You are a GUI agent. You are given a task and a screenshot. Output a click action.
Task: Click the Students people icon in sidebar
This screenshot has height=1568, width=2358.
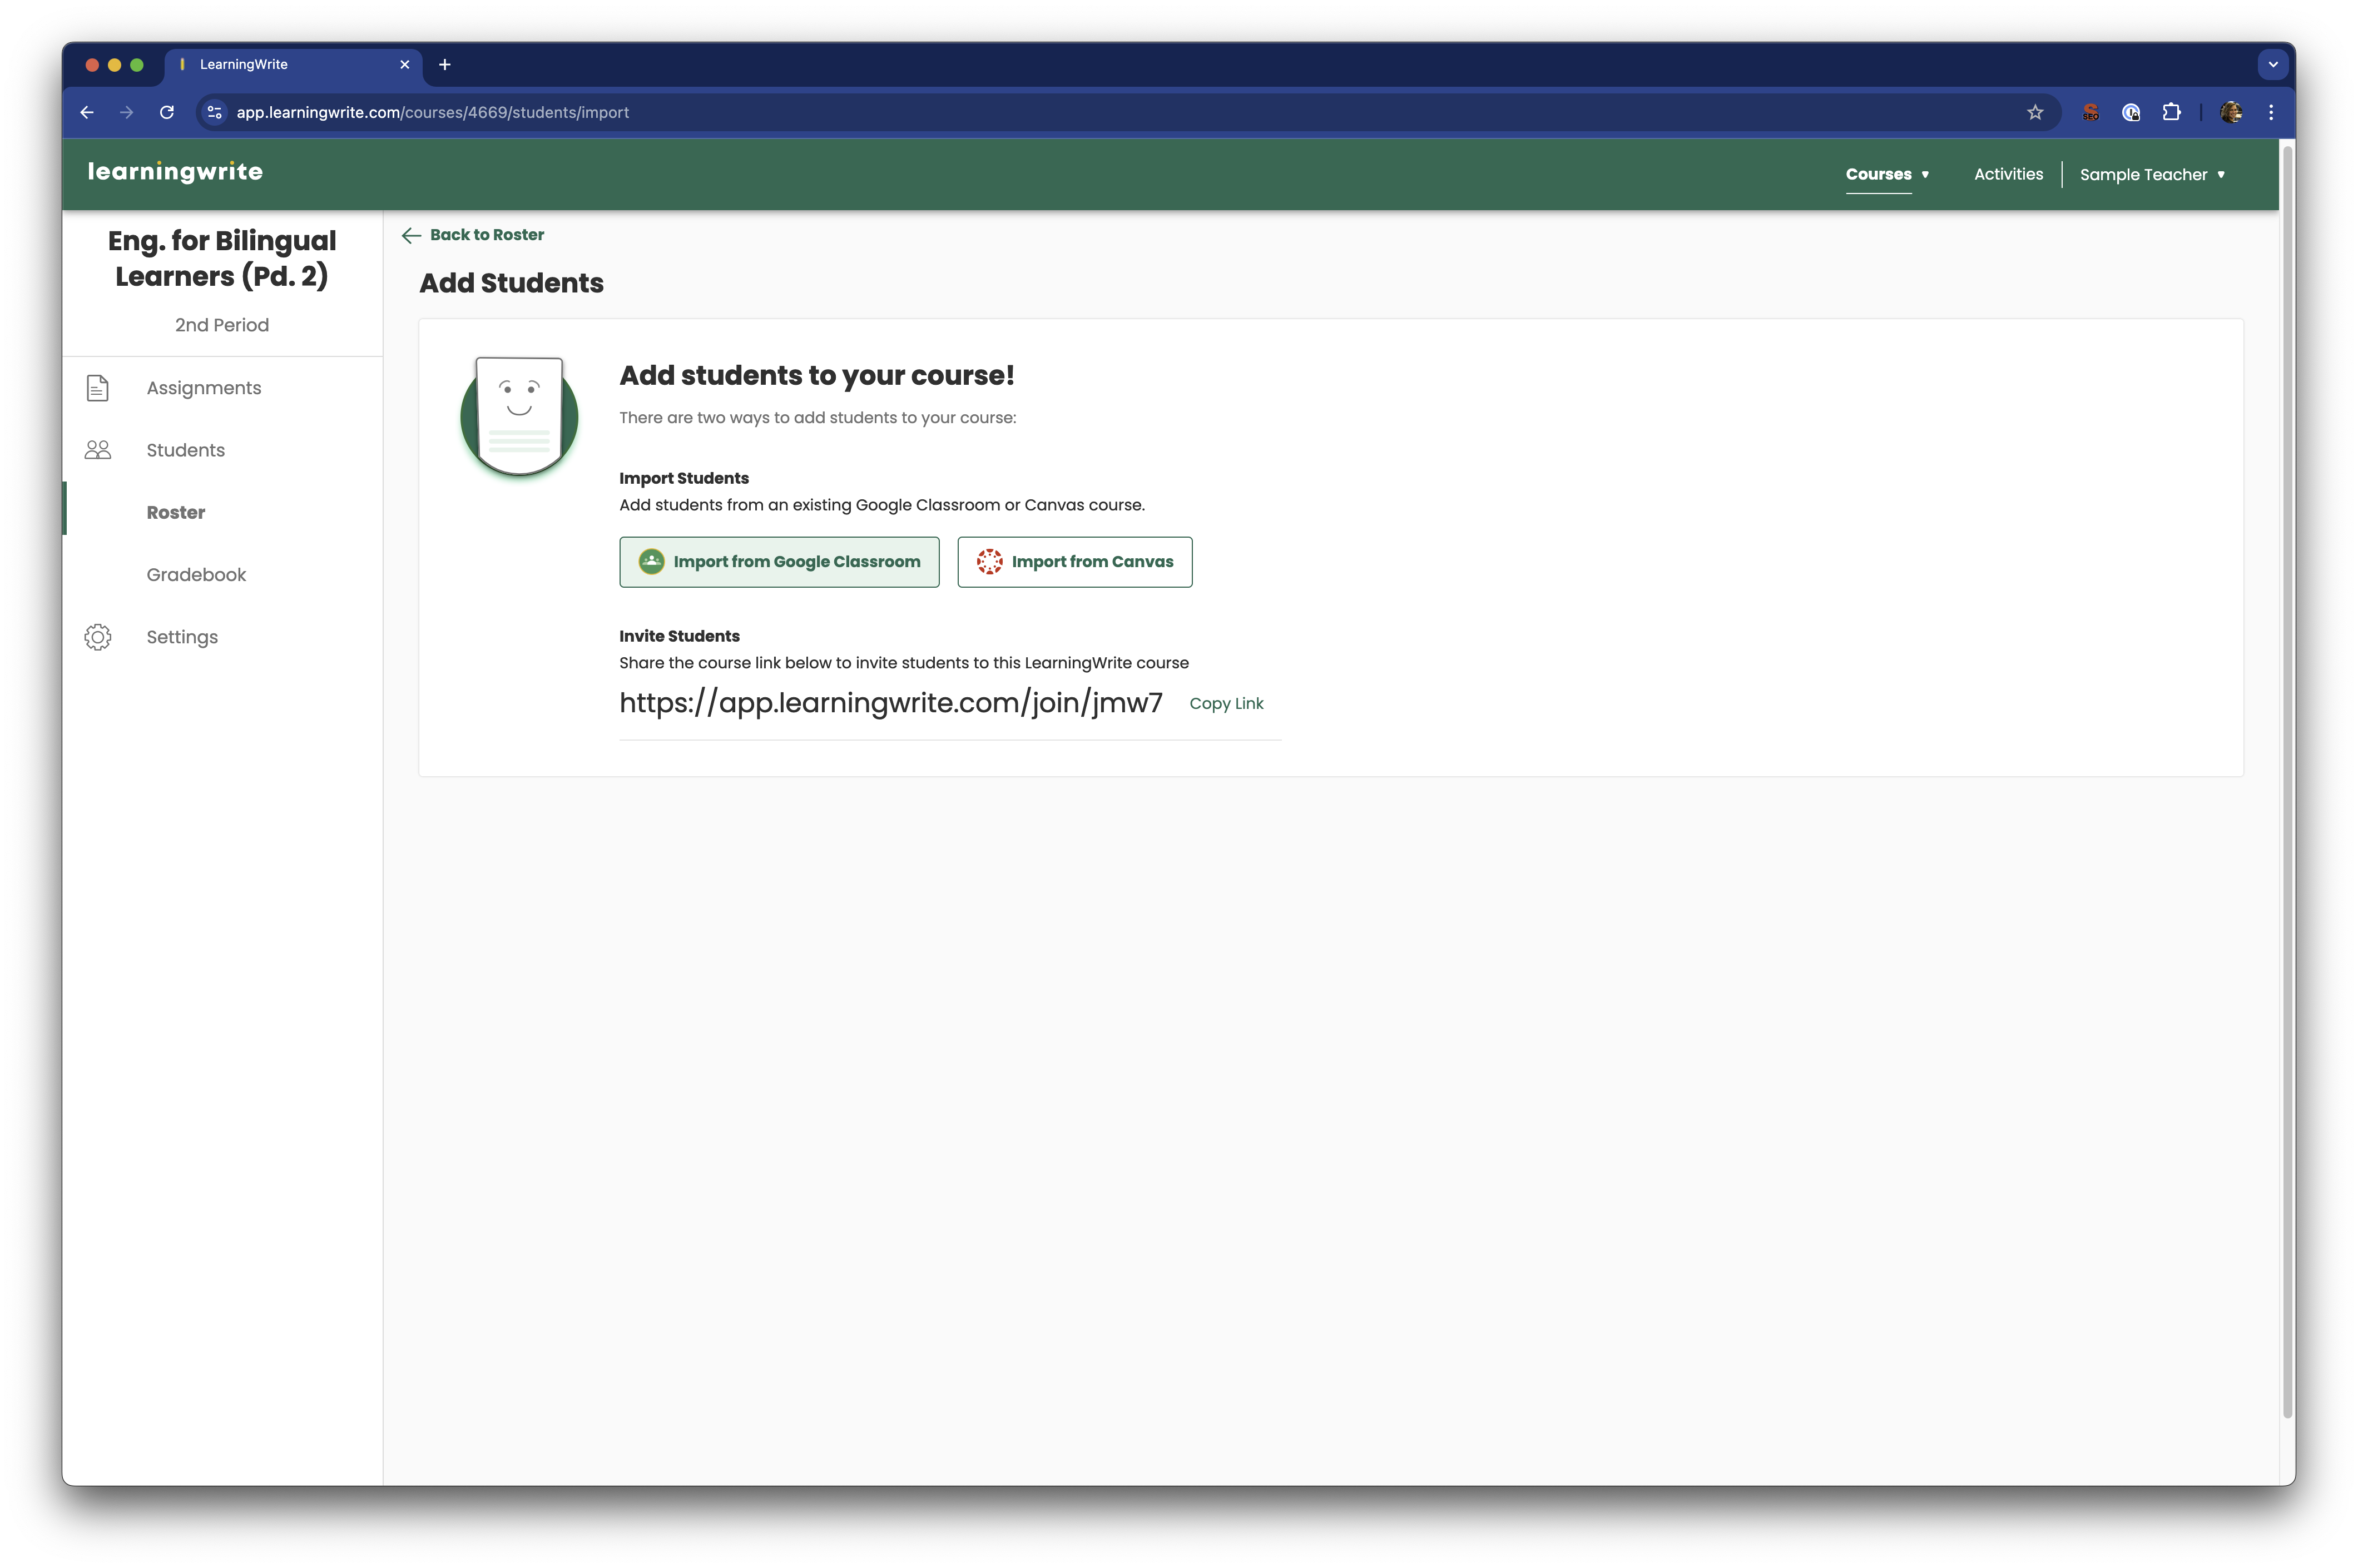point(97,450)
